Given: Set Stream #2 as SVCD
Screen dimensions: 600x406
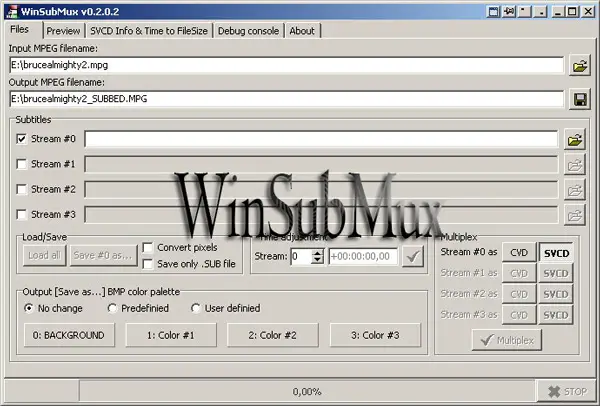Looking at the screenshot, I should click(556, 294).
